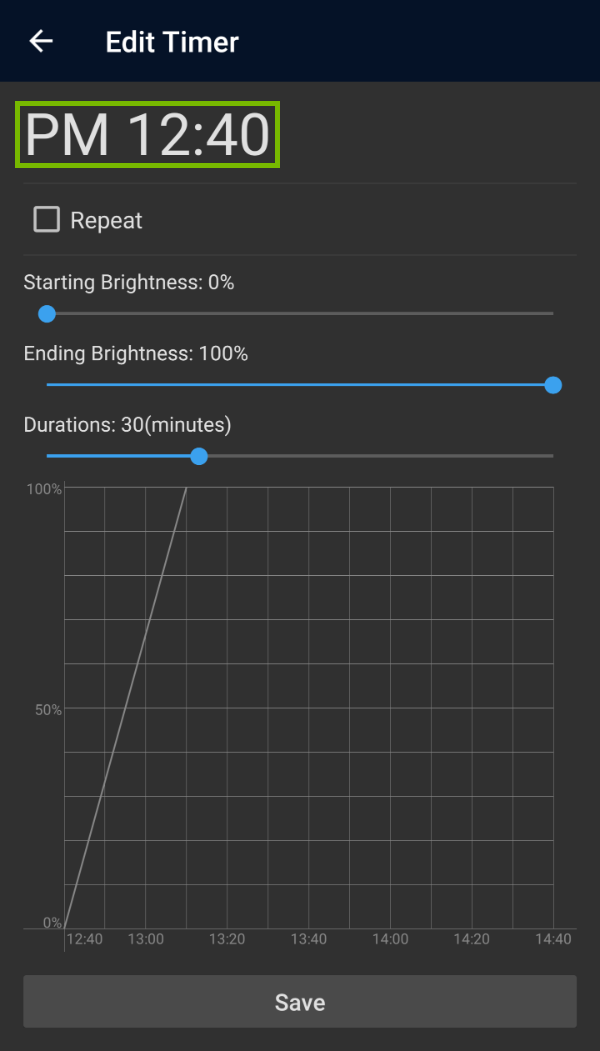Select the Edit Timer title text

(x=172, y=41)
